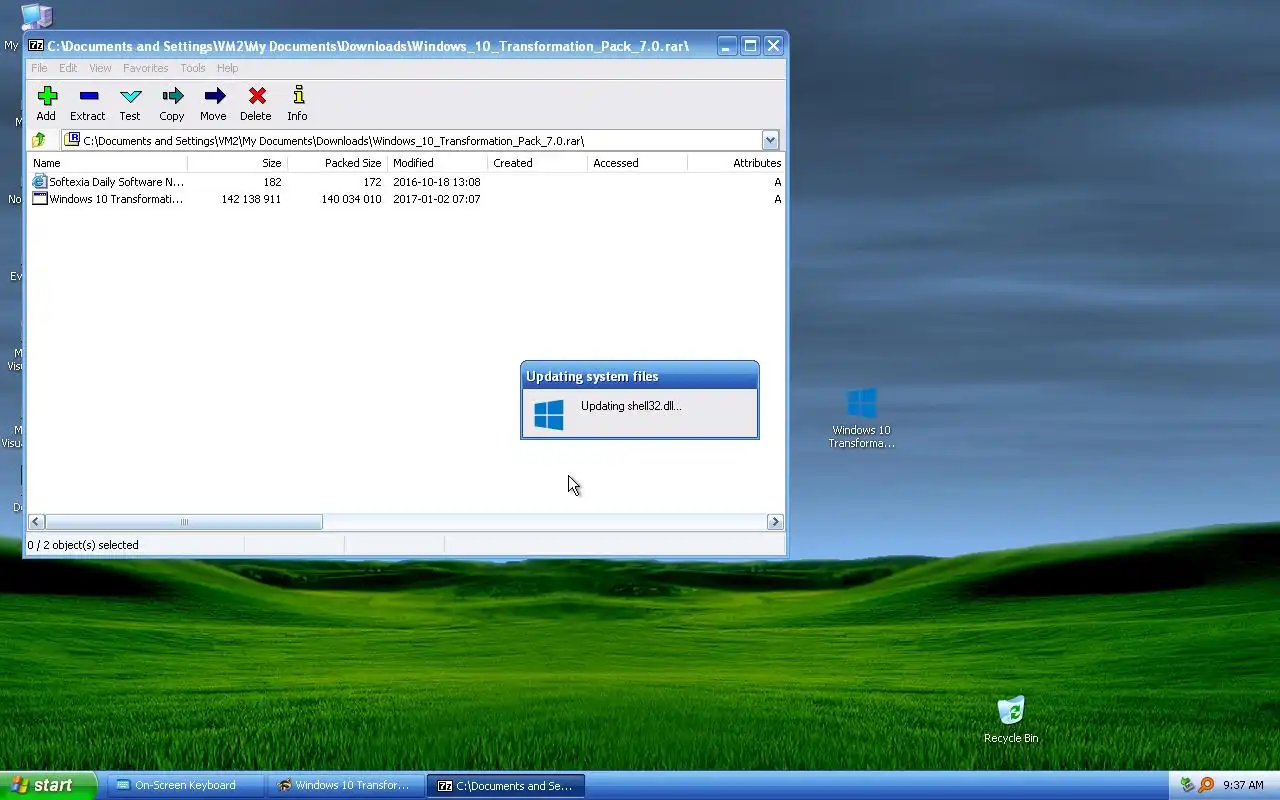Image resolution: width=1280 pixels, height=800 pixels.
Task: Click the taskbar clock 9:37 AM
Action: coord(1243,785)
